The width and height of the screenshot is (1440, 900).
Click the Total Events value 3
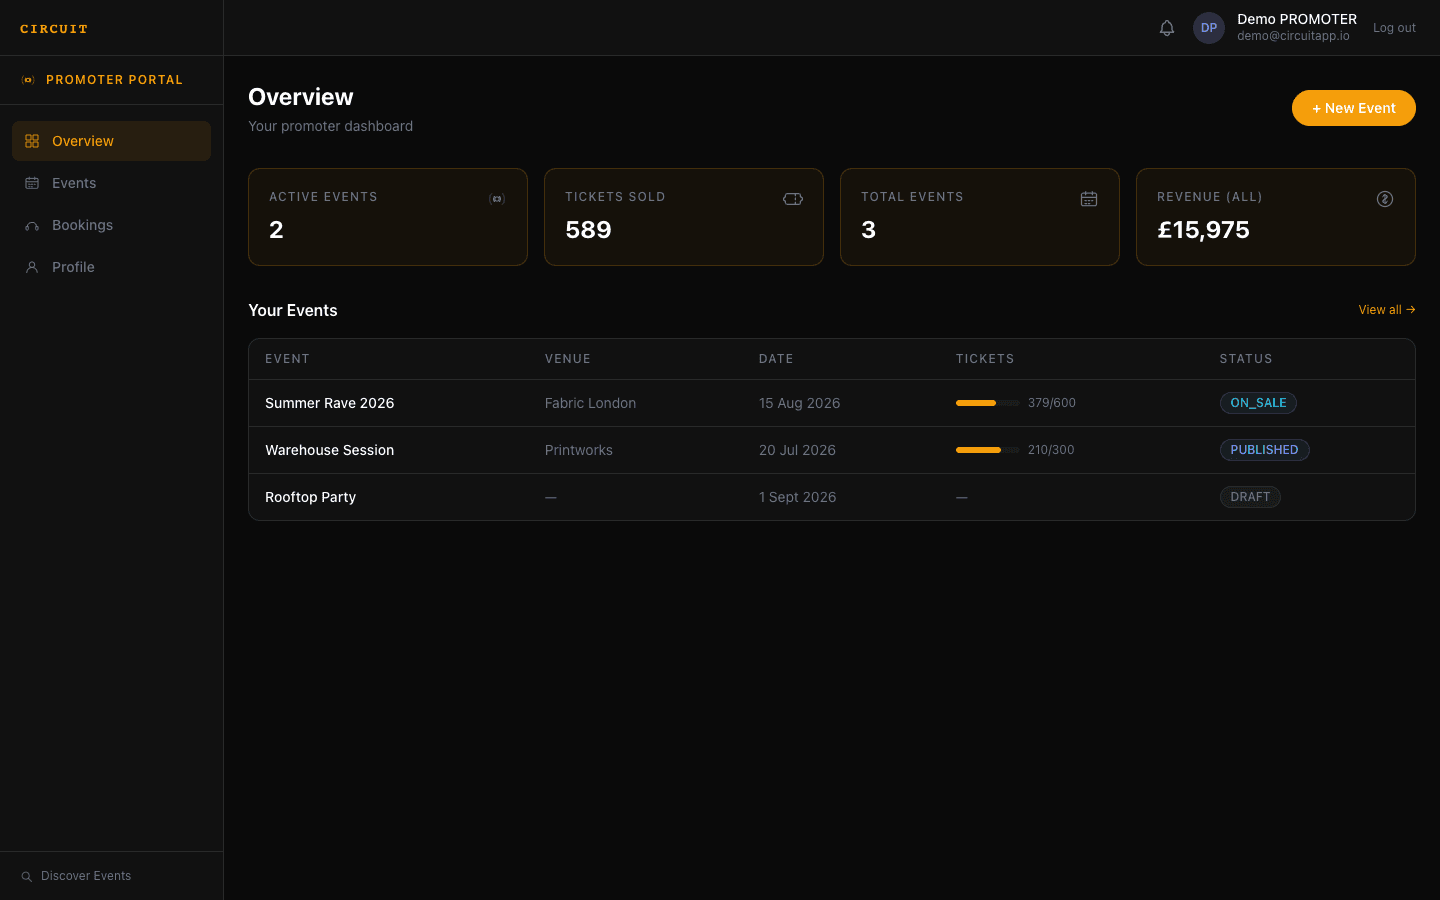[x=868, y=230]
